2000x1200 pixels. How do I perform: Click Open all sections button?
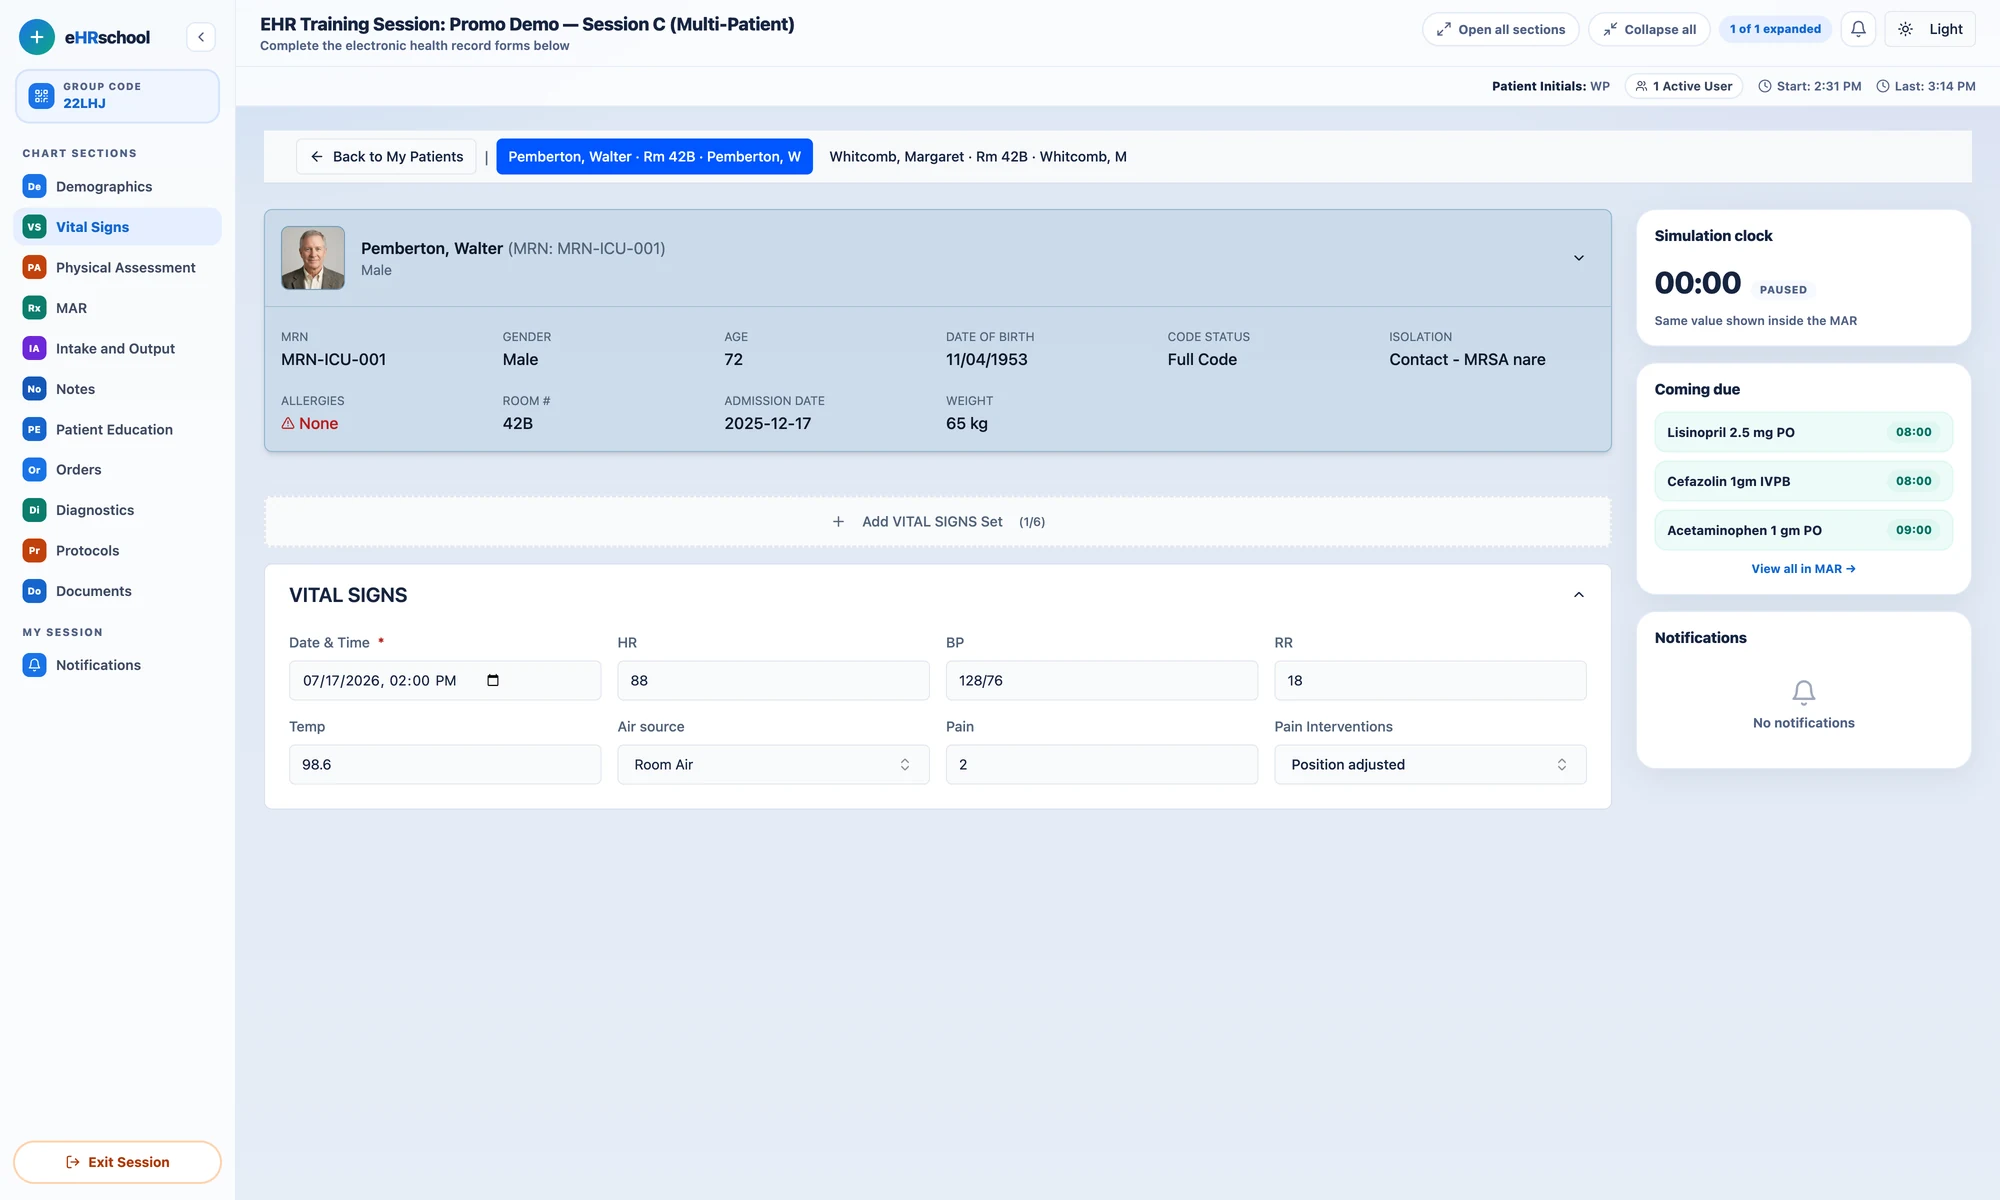click(x=1500, y=29)
